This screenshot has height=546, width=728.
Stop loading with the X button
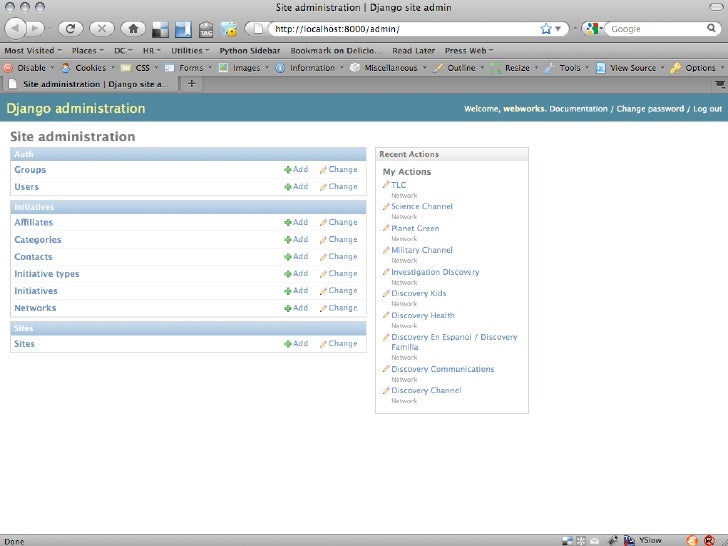point(102,29)
